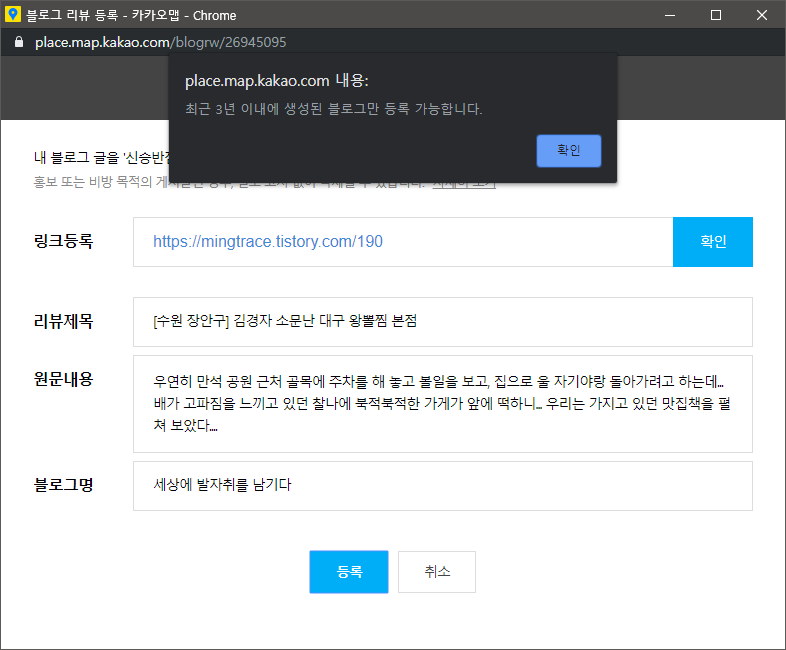Focus the 링크등록 URL input field

pos(403,242)
